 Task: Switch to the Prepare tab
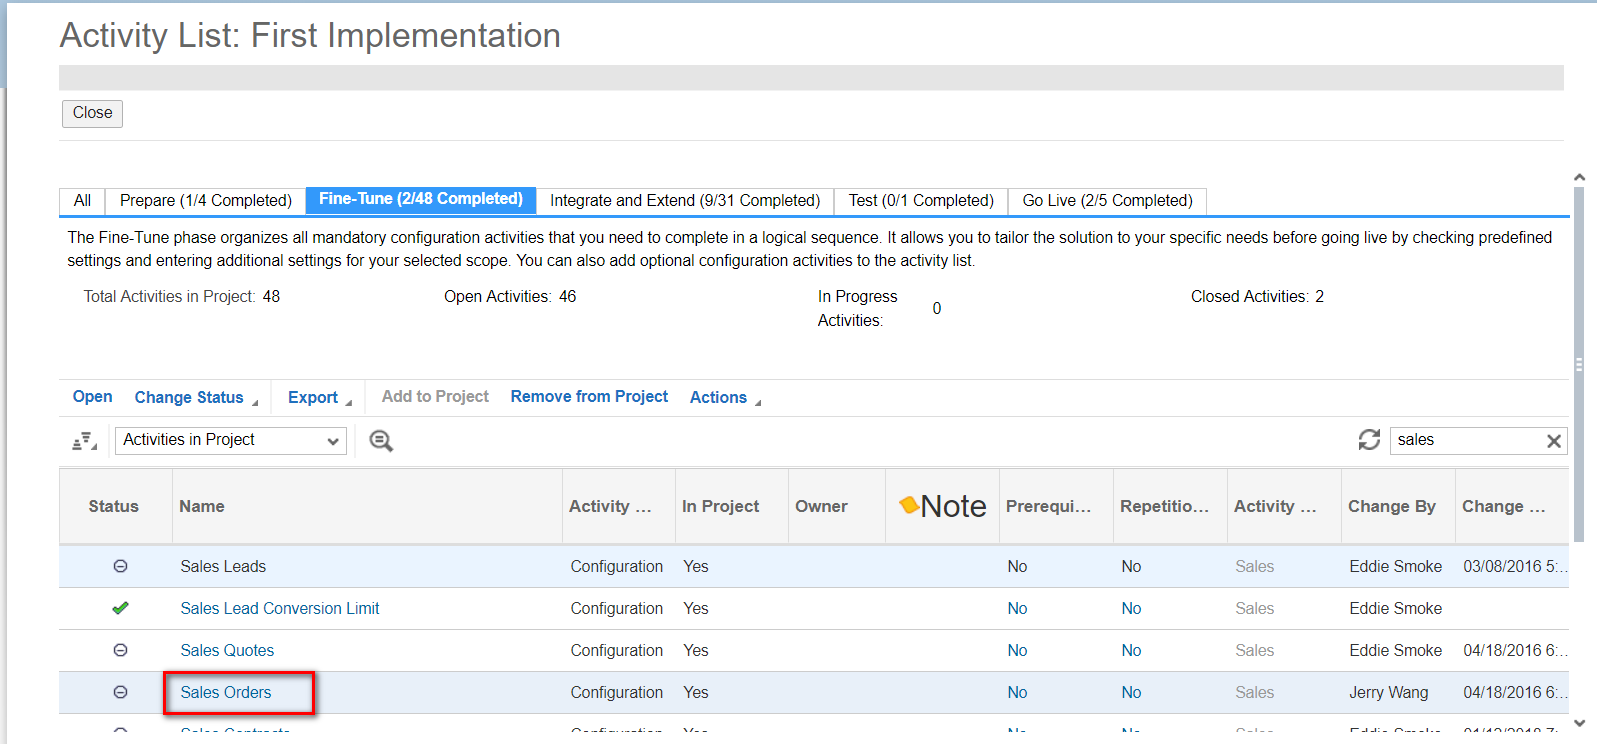[205, 201]
